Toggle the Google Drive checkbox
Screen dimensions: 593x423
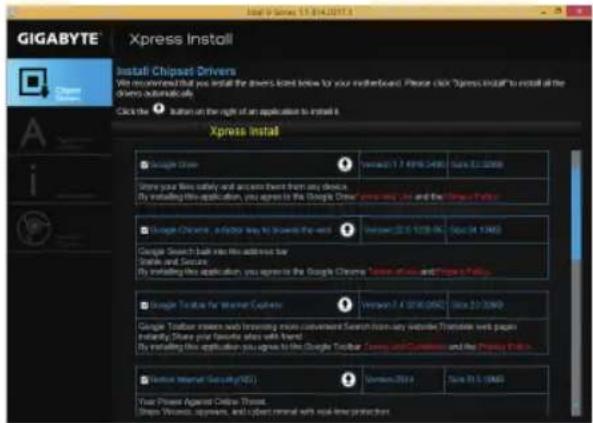click(144, 165)
